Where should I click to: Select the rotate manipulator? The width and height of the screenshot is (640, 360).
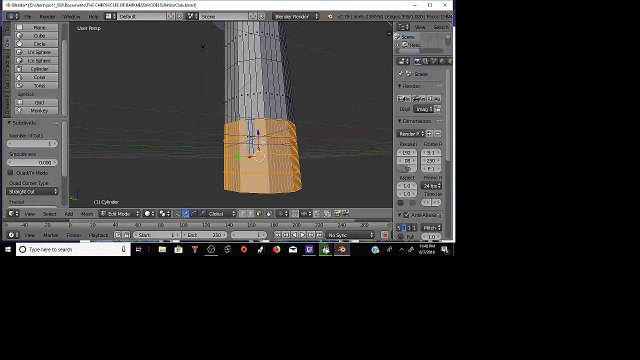tap(194, 213)
